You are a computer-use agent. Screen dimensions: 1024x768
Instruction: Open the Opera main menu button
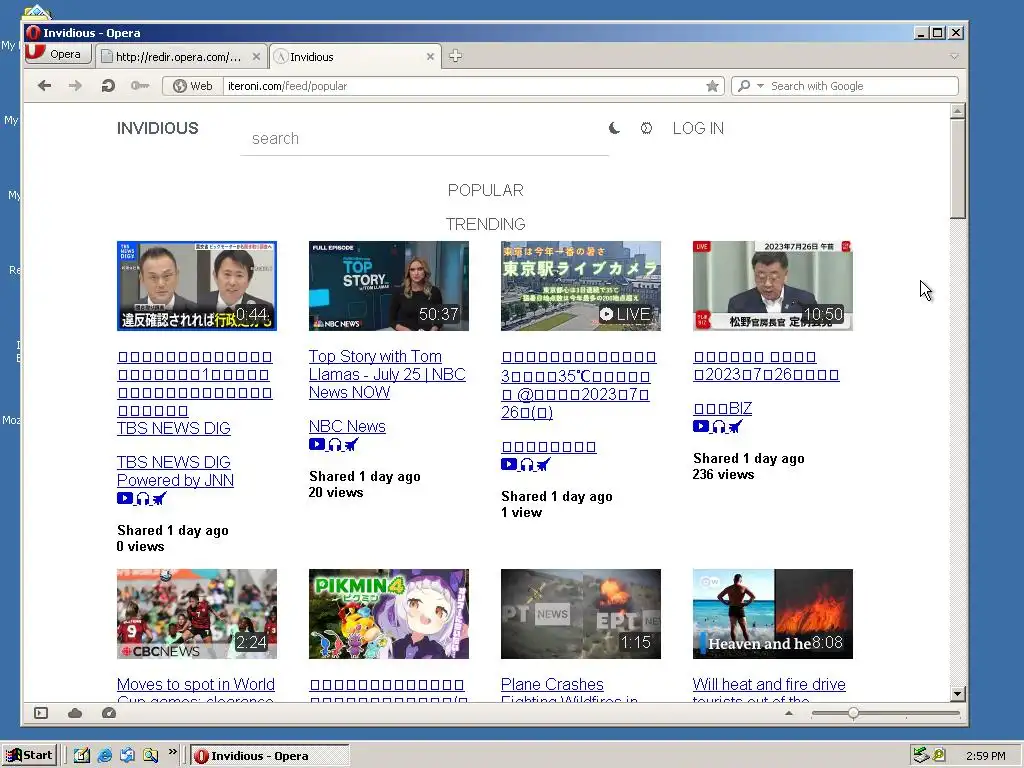tap(57, 54)
